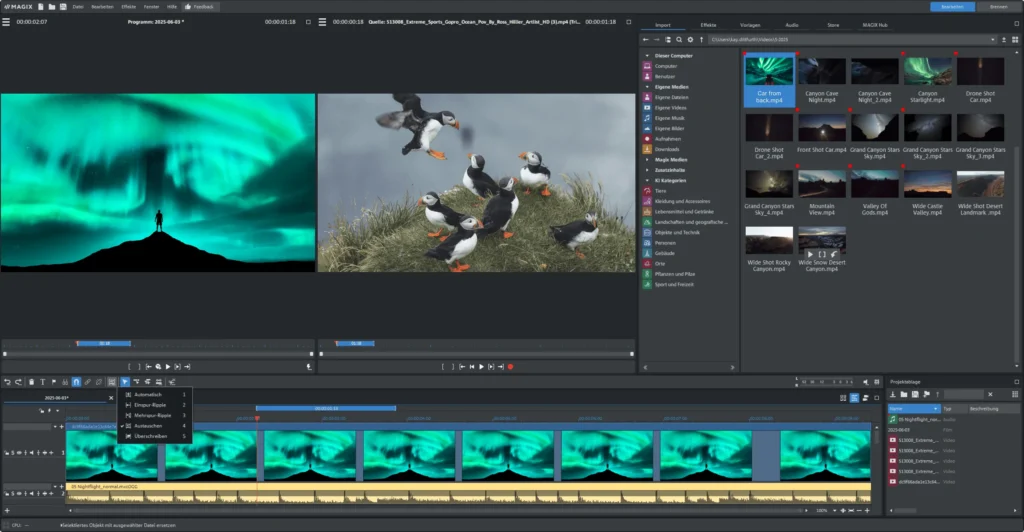The width and height of the screenshot is (1024, 532).
Task: Click the undo arrow in timeline toolbar
Action: 7,382
